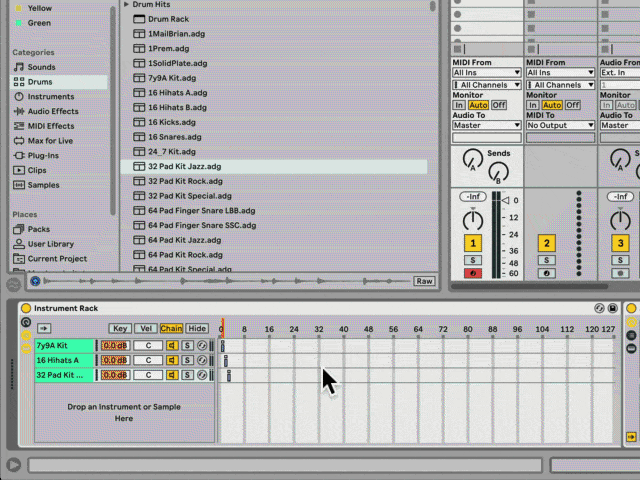This screenshot has width=640, height=480.
Task: Click the Hide button in Instrument Rack
Action: [197, 328]
